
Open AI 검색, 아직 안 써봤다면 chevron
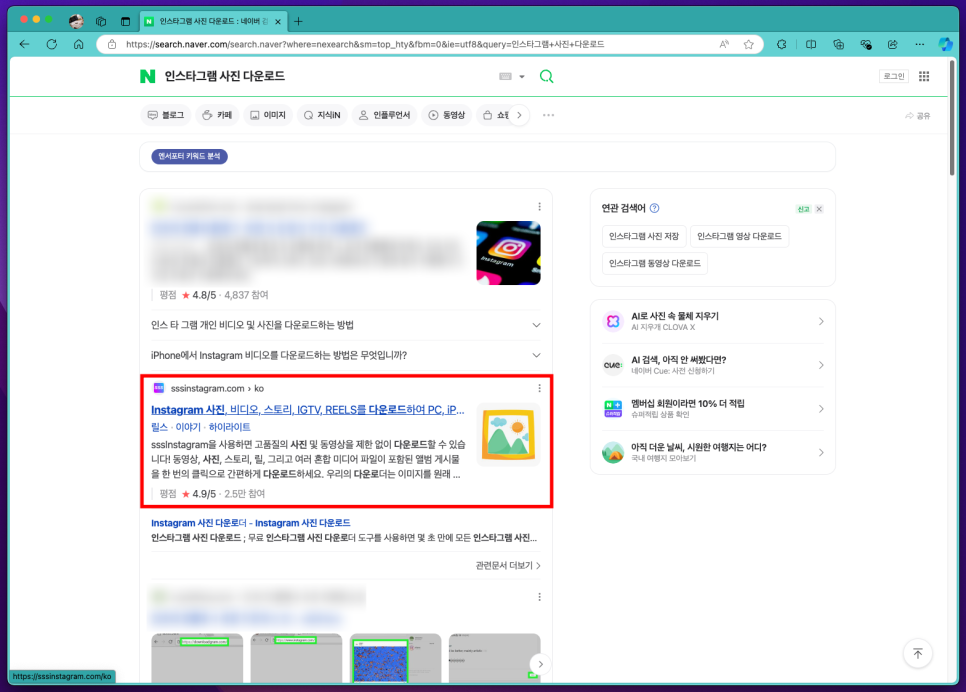pyautogui.click(x=821, y=365)
